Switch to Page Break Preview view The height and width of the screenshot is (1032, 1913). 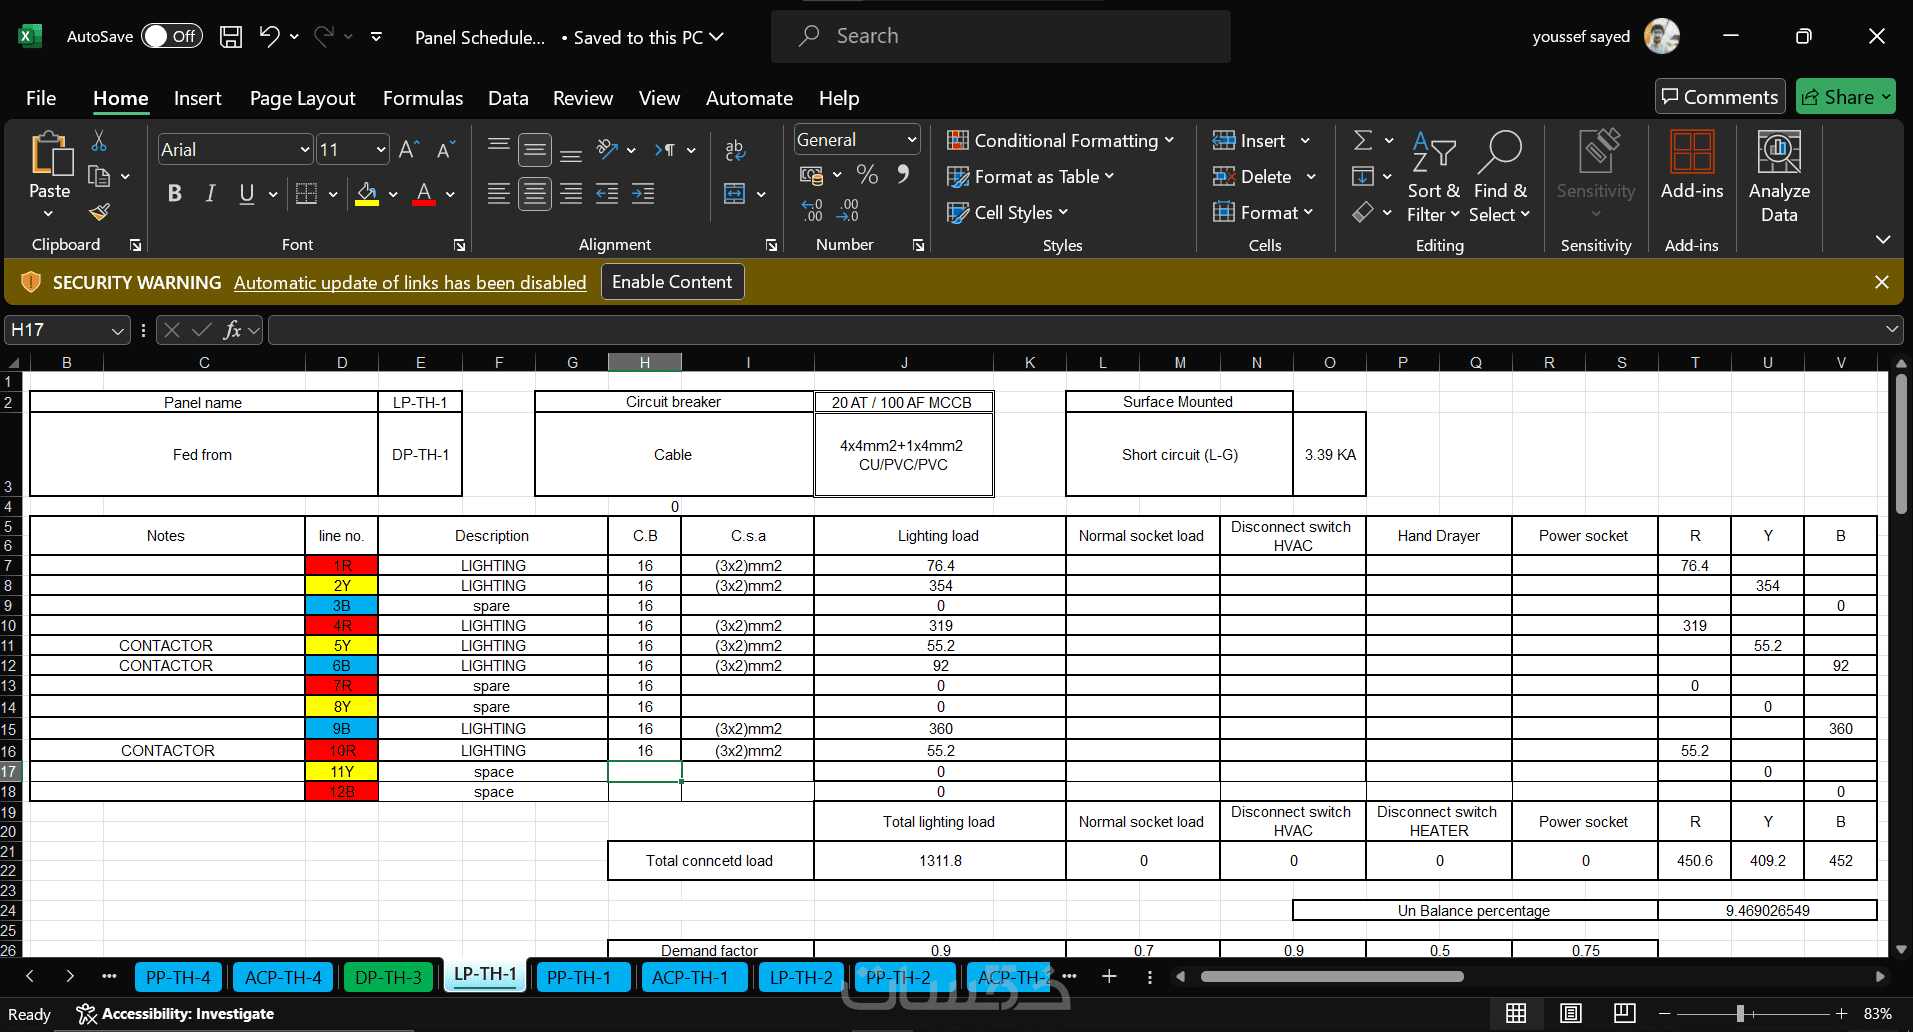click(x=1624, y=1013)
